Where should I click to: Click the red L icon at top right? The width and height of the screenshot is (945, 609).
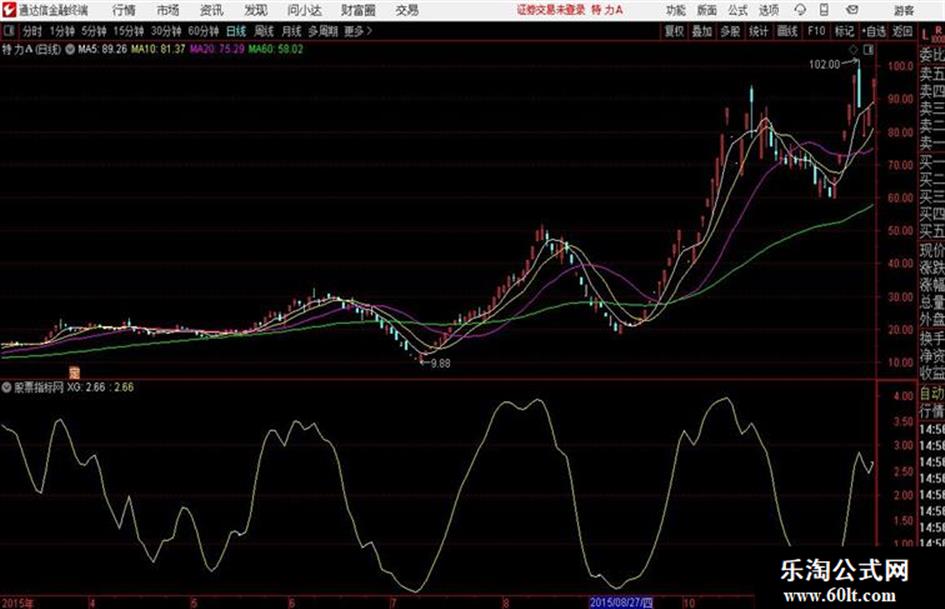tap(925, 35)
